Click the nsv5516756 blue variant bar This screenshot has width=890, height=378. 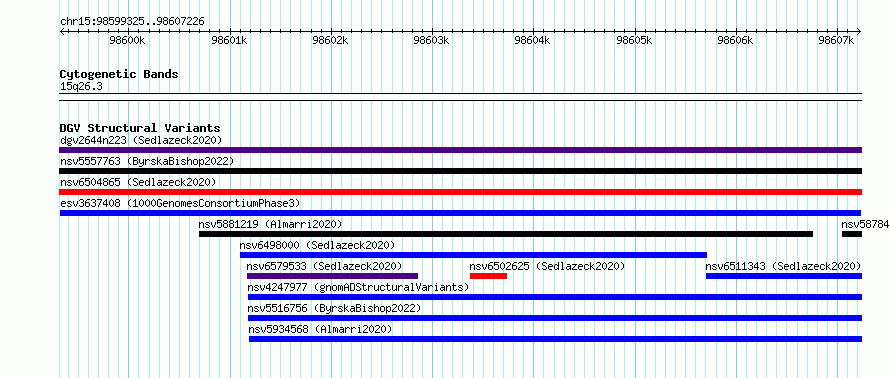[555, 318]
